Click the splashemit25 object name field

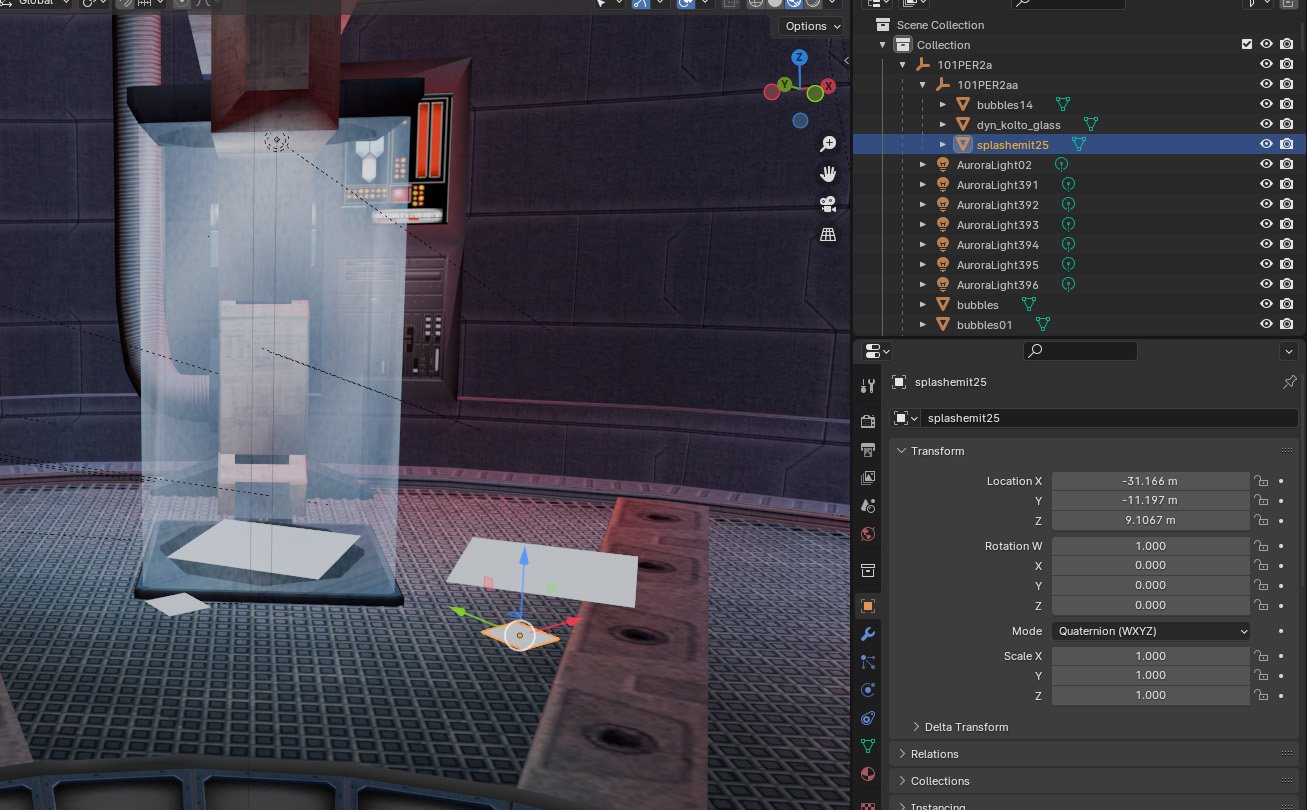(x=1110, y=418)
